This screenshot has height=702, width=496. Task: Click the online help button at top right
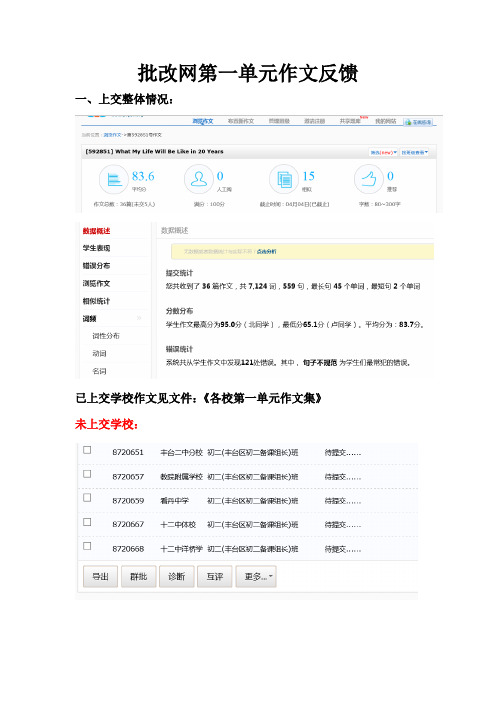tap(419, 122)
